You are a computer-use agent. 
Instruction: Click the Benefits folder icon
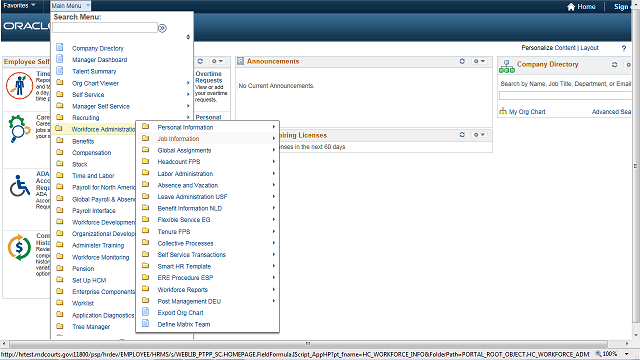coord(60,140)
